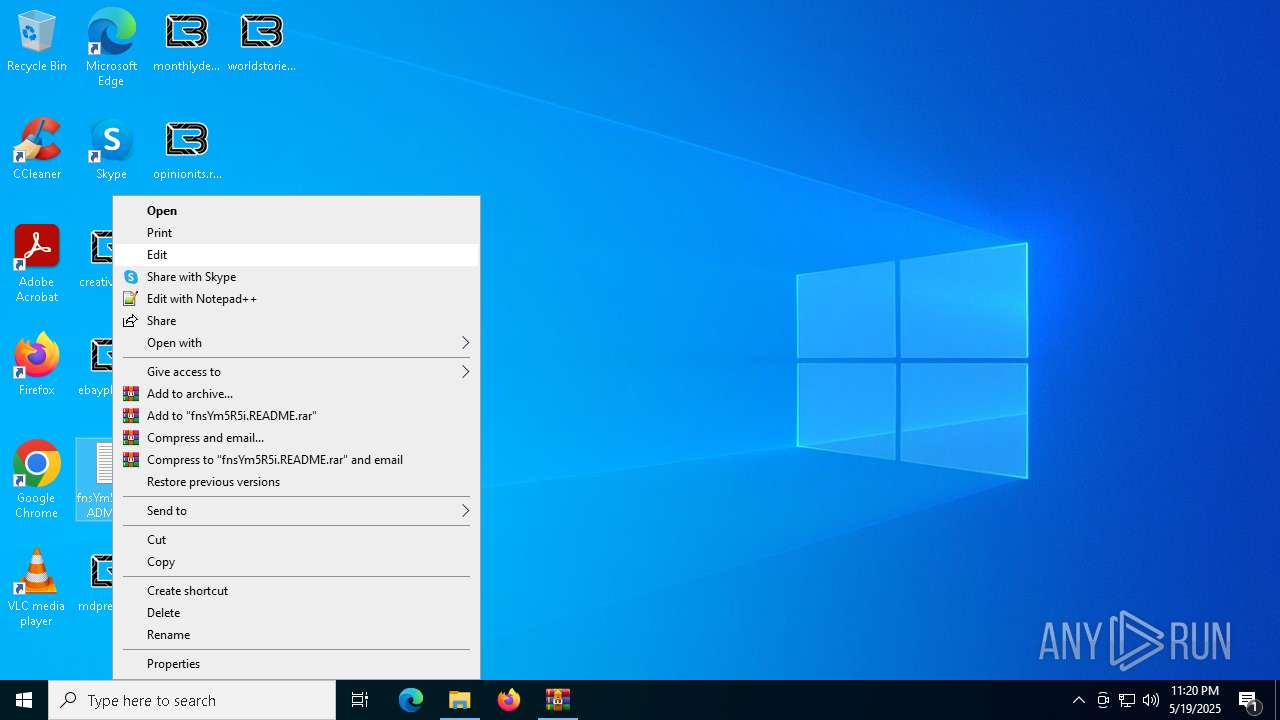The image size is (1280, 720).
Task: Open Task View on the taskbar
Action: pos(360,700)
